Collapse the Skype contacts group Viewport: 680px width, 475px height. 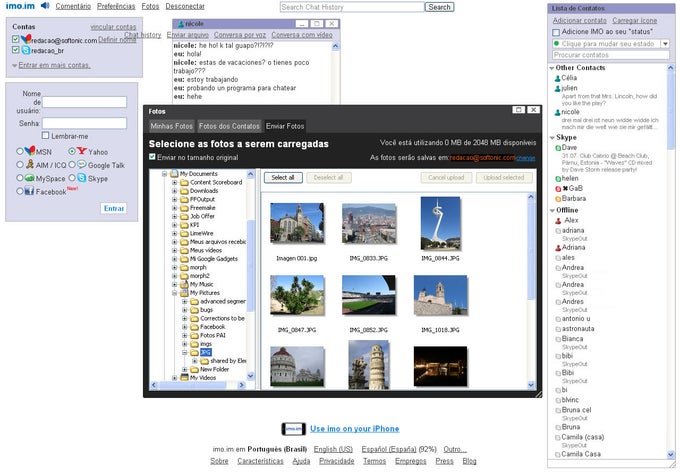point(552,138)
